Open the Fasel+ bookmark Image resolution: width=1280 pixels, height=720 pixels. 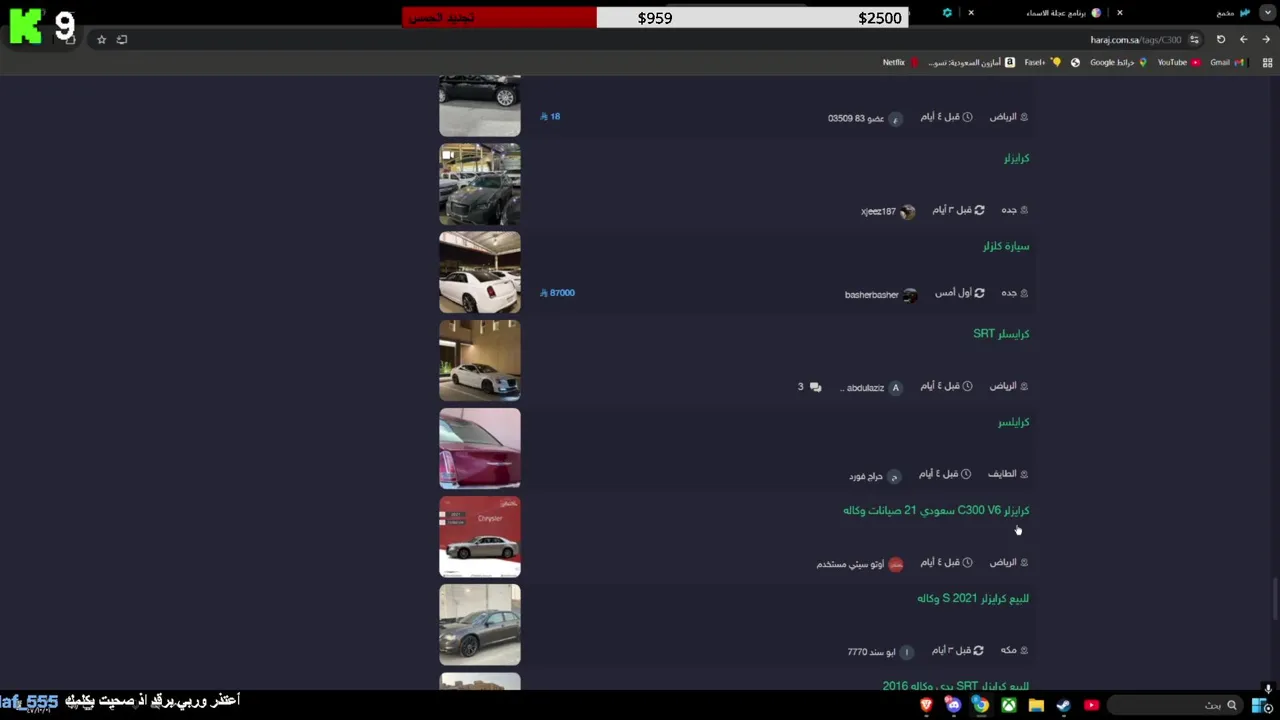click(x=1042, y=62)
